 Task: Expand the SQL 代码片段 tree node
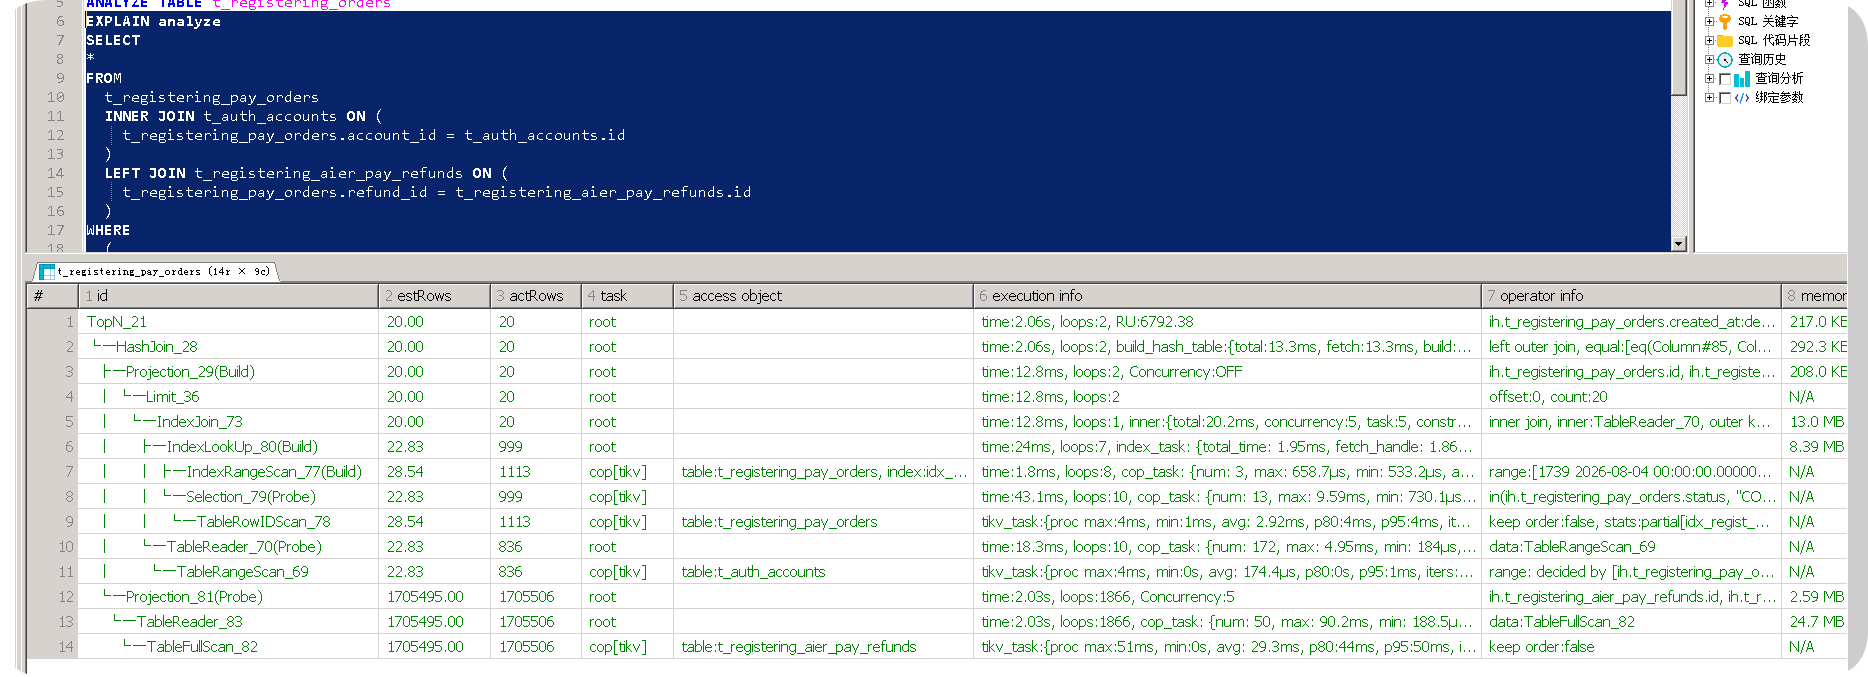[1709, 41]
